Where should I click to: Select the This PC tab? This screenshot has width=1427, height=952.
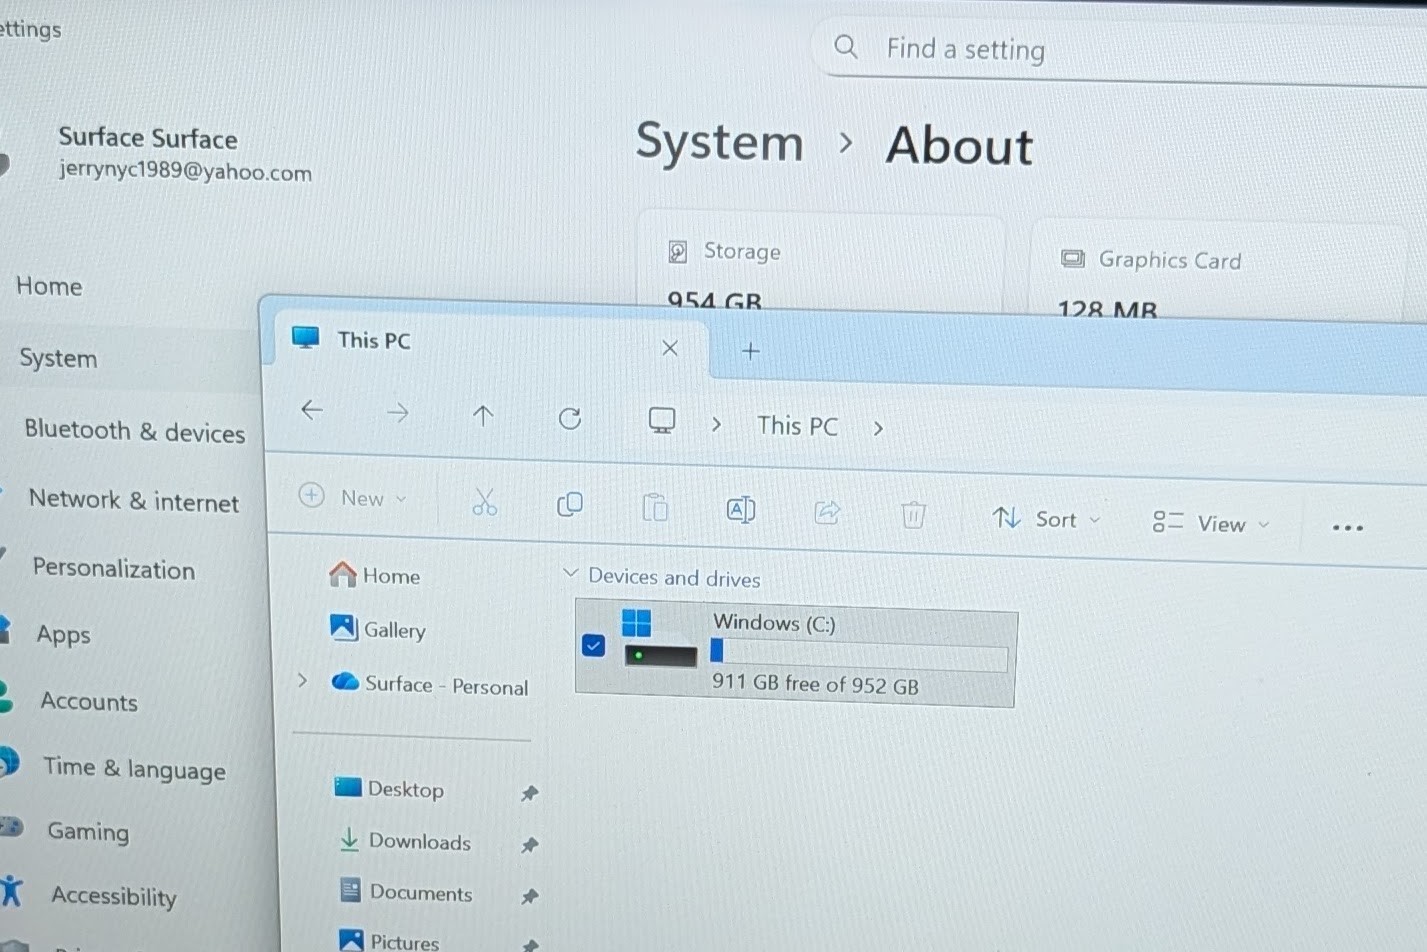[490, 342]
